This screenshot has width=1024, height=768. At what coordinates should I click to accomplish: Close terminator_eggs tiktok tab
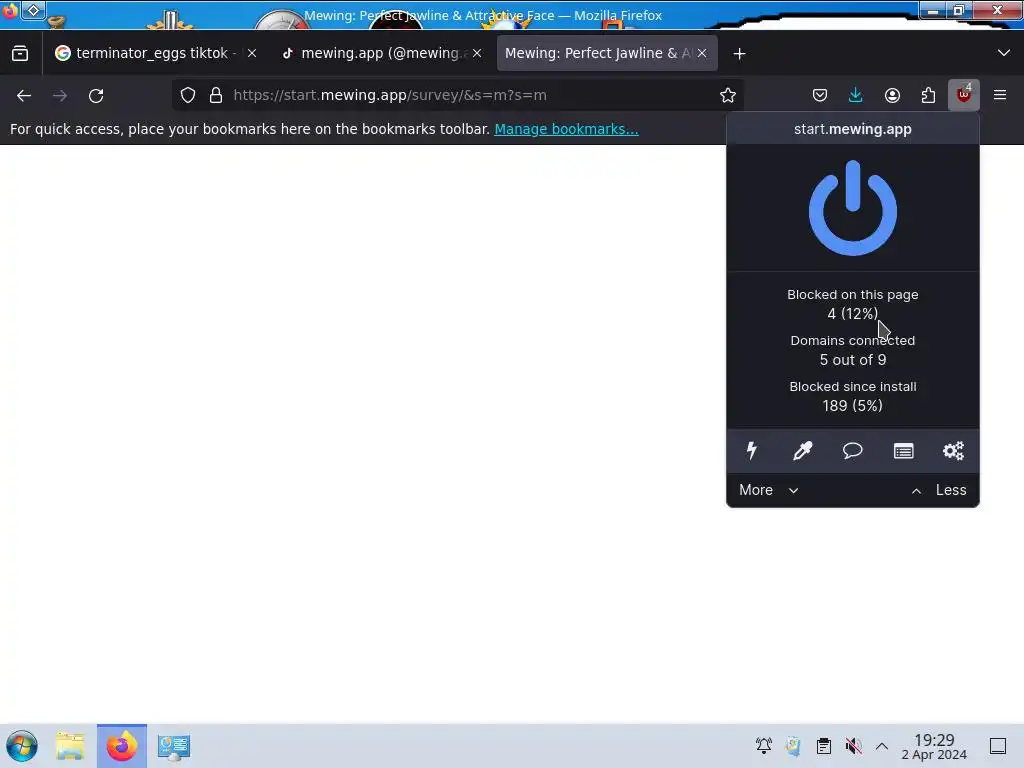[x=252, y=54]
